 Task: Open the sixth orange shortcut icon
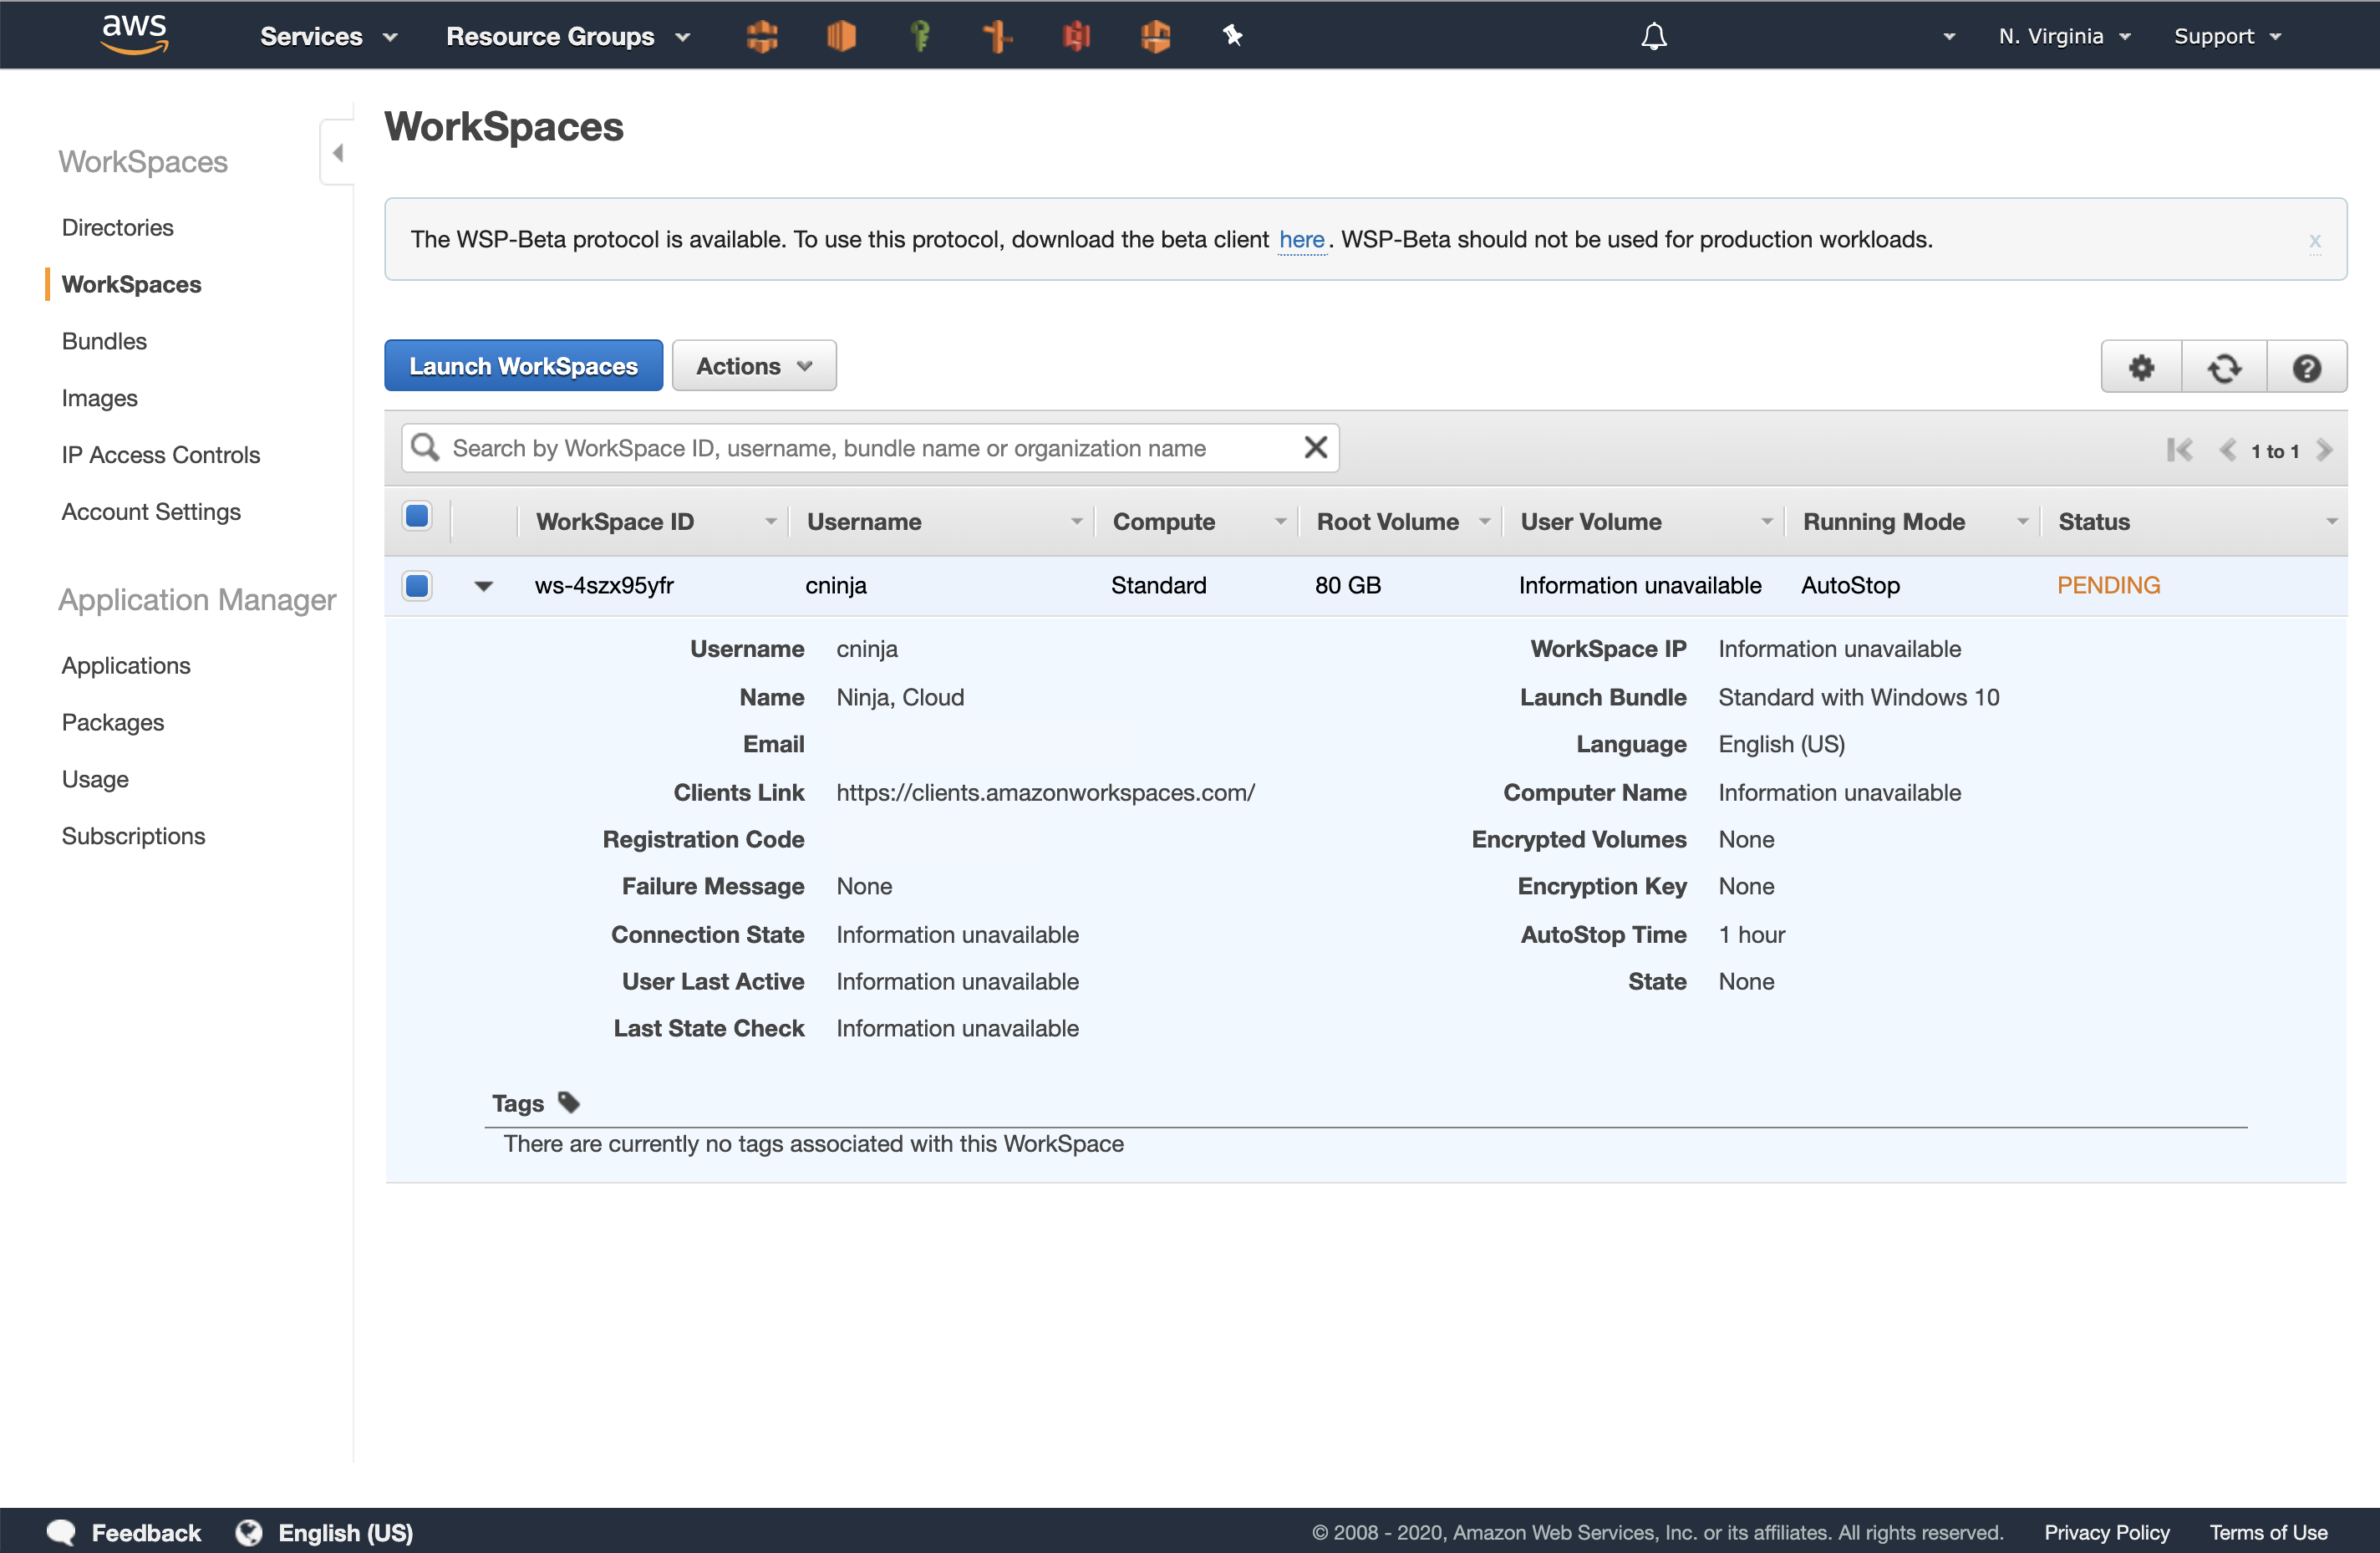[x=1155, y=36]
